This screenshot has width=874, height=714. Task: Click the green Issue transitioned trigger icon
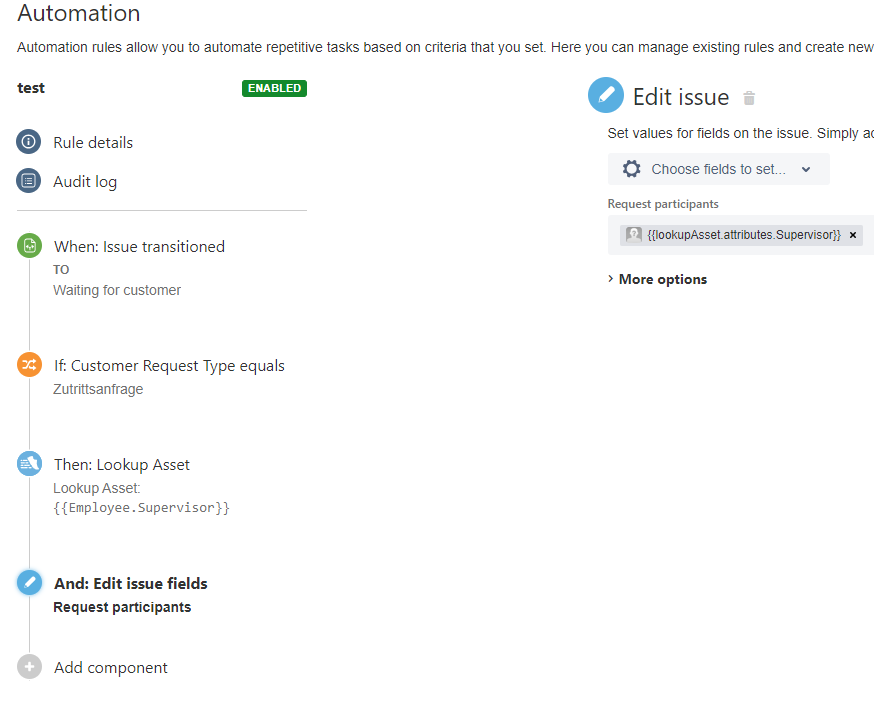(x=29, y=245)
